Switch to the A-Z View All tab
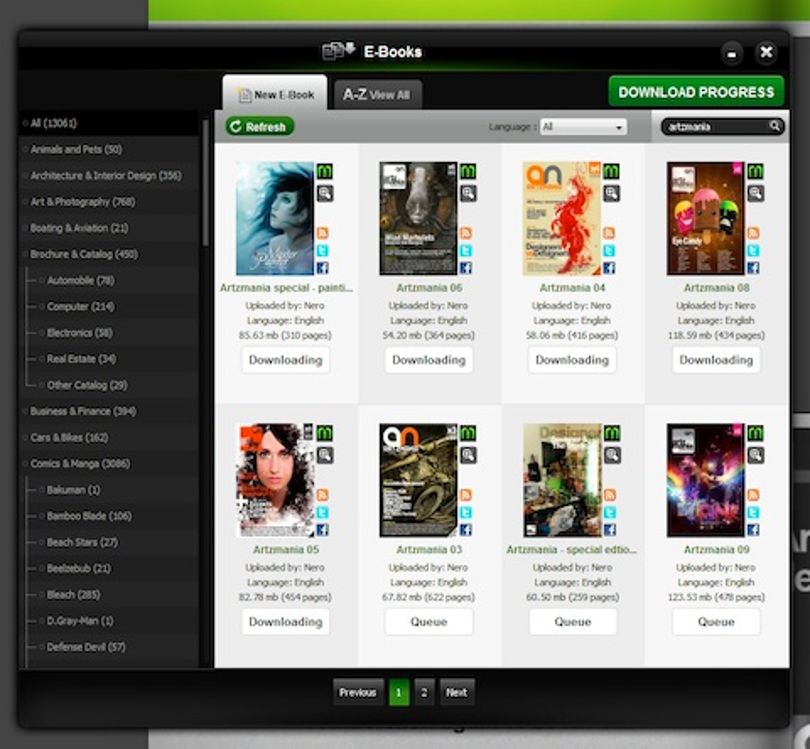Viewport: 810px width, 749px height. (x=378, y=95)
